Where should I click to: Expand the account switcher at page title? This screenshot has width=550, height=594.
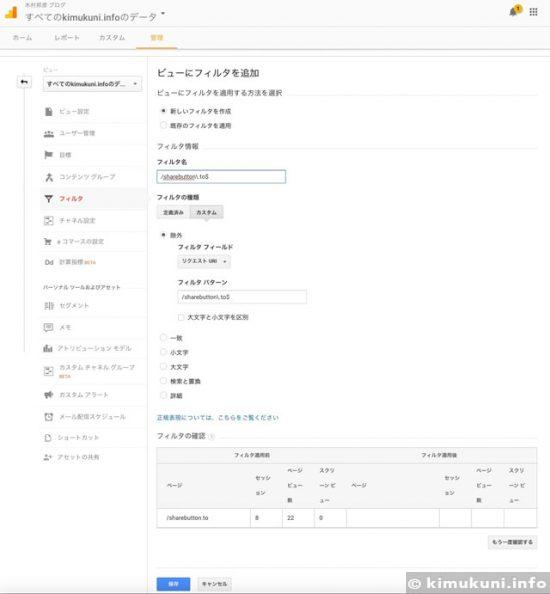pyautogui.click(x=163, y=14)
